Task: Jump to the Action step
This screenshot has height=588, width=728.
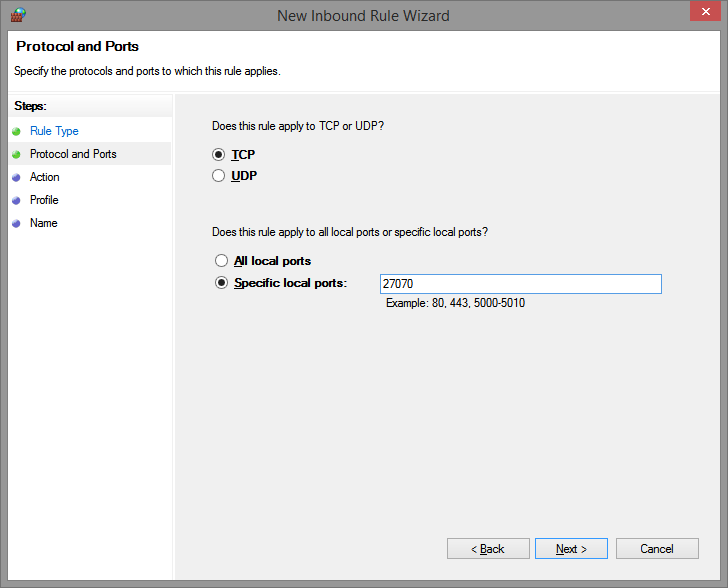Action: (x=45, y=177)
